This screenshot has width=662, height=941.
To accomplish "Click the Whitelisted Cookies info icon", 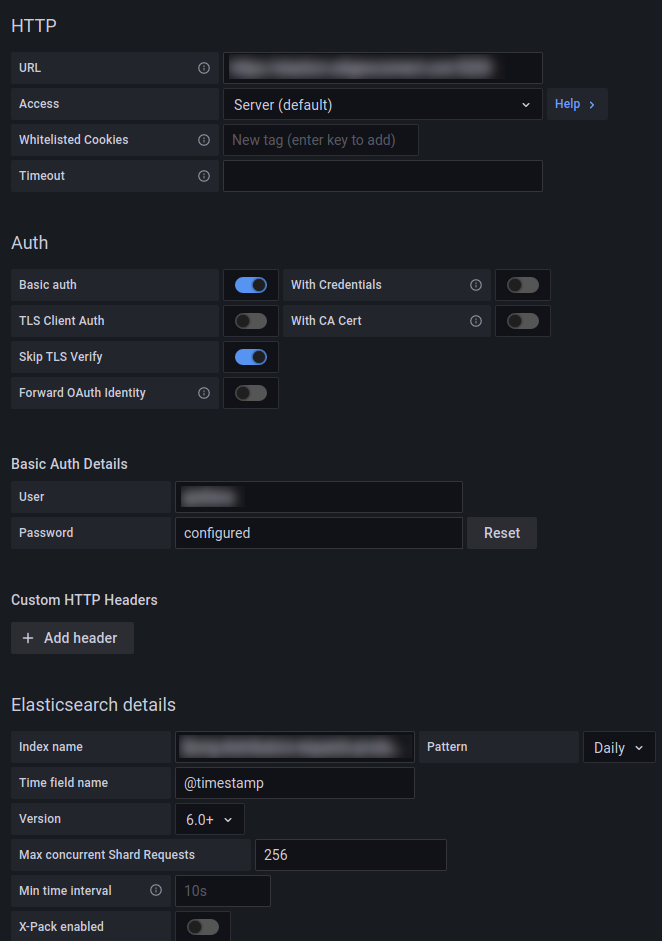I will pos(203,140).
